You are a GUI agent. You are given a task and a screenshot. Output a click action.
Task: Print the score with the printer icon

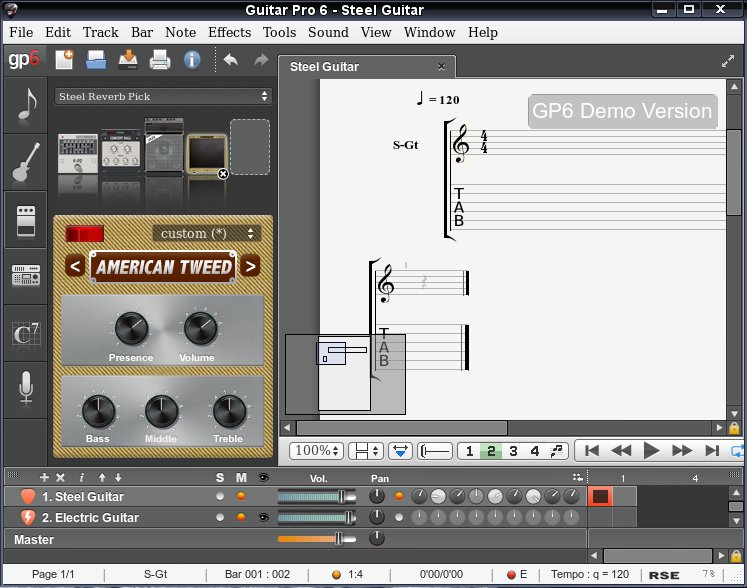click(x=160, y=60)
